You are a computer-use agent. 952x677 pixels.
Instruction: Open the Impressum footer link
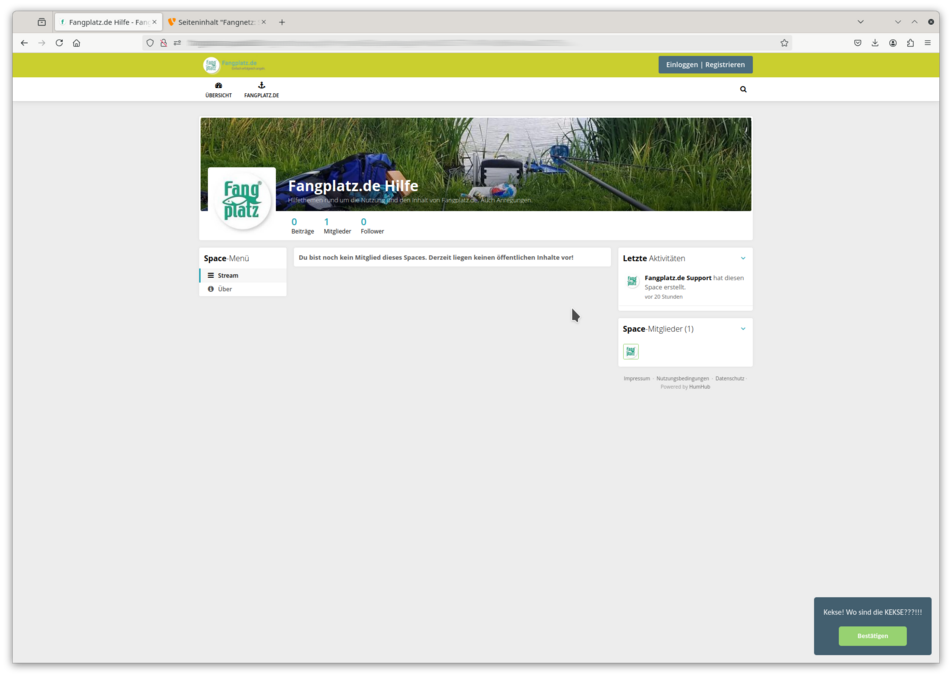pos(636,378)
